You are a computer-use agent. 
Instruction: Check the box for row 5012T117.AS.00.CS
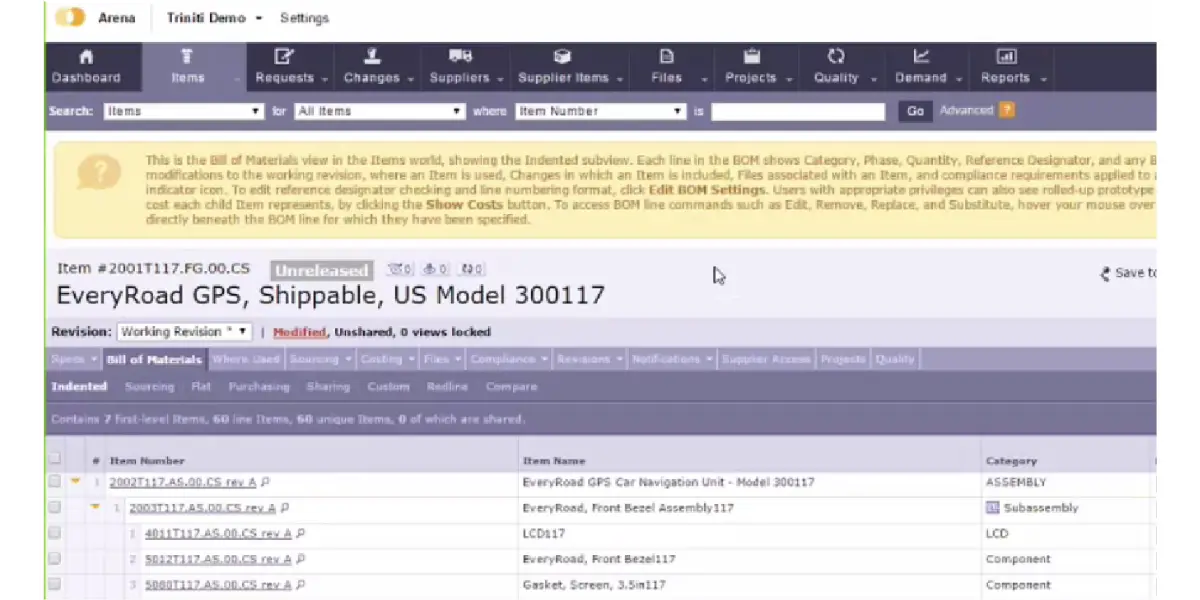55,560
